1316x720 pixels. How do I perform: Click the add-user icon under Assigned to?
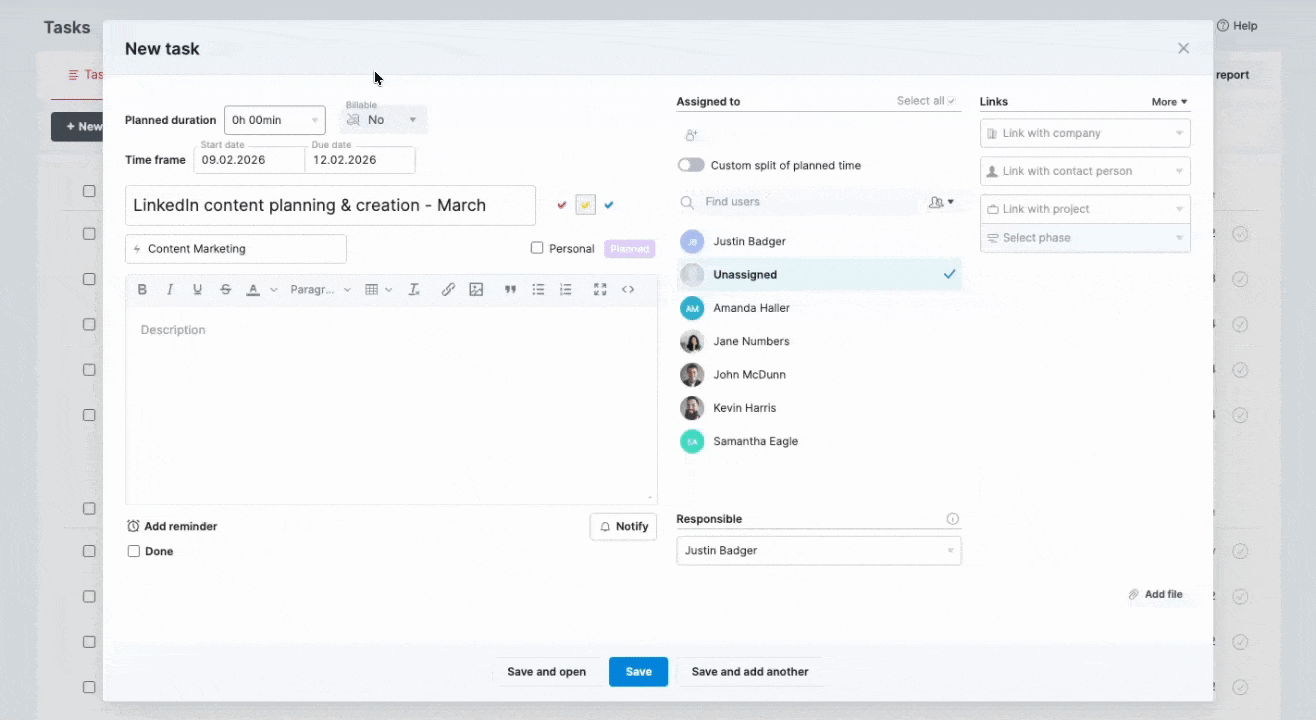[x=691, y=135]
